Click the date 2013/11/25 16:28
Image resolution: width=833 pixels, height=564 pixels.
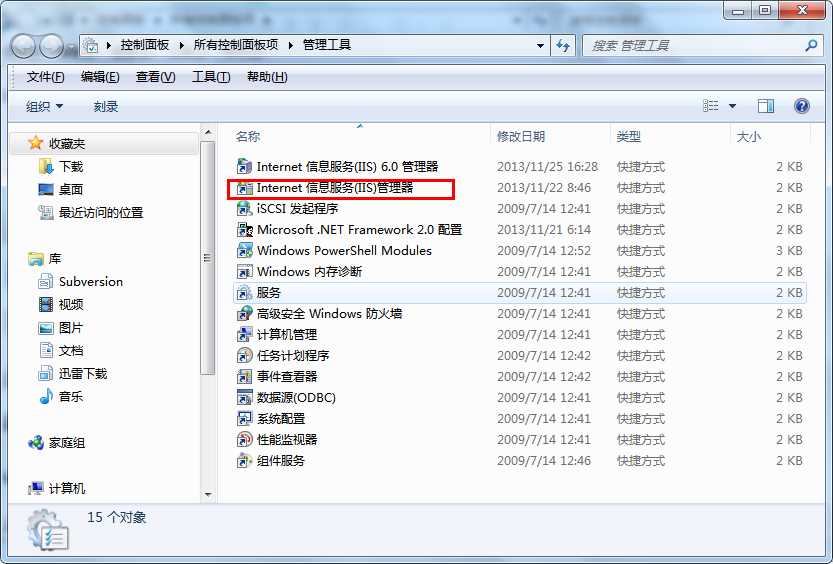click(x=547, y=167)
